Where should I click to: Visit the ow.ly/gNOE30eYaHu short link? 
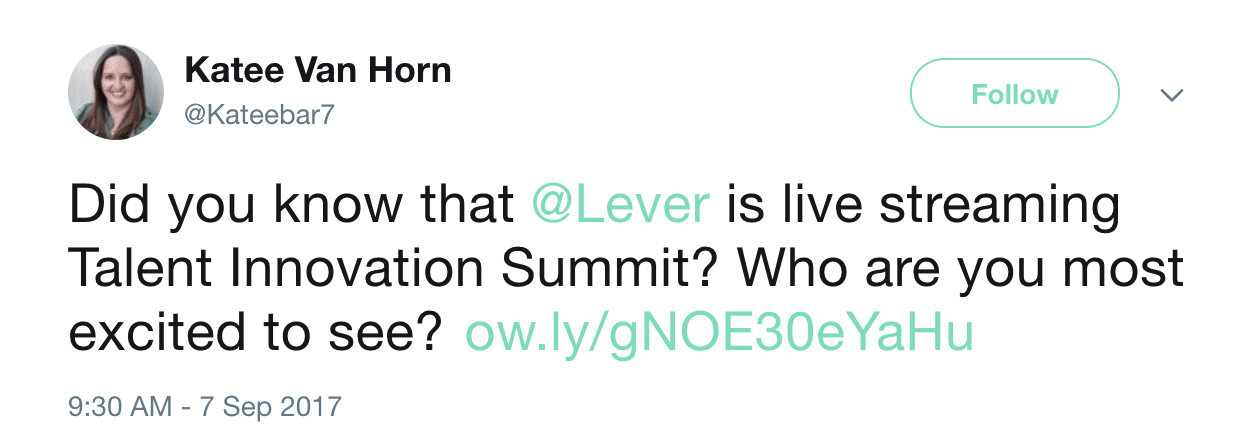click(720, 335)
